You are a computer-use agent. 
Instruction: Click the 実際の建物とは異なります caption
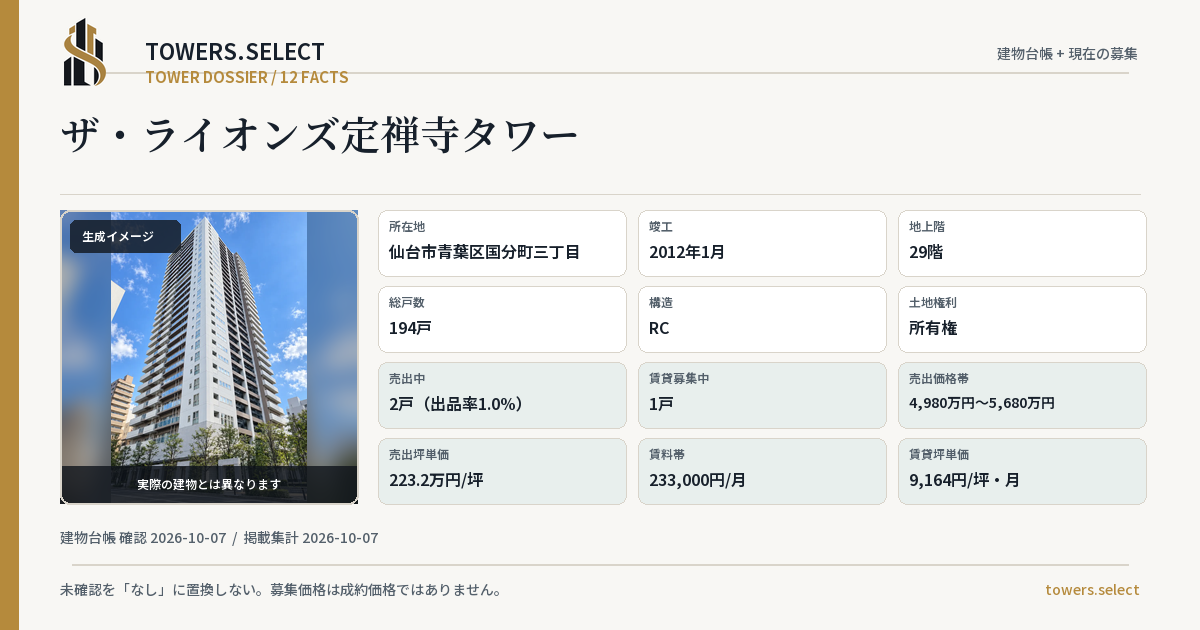(x=209, y=484)
